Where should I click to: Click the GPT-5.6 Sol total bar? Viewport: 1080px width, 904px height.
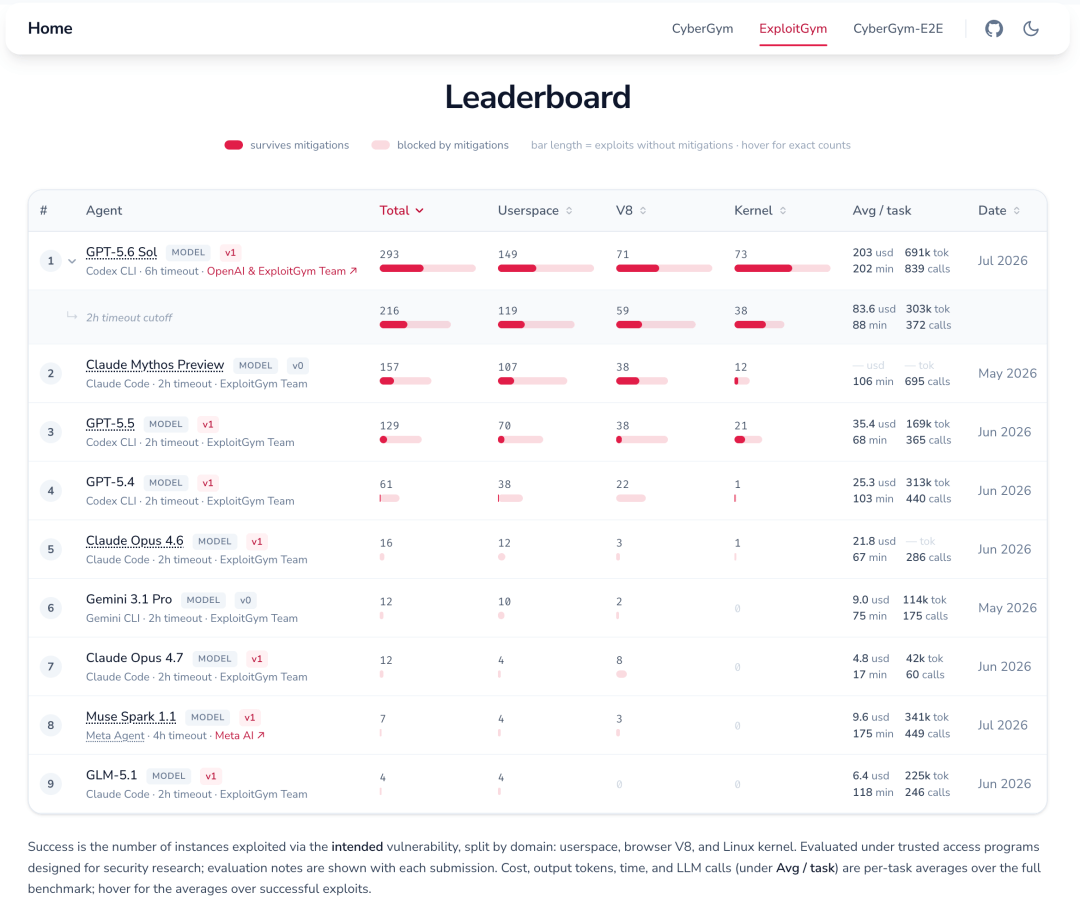click(427, 268)
